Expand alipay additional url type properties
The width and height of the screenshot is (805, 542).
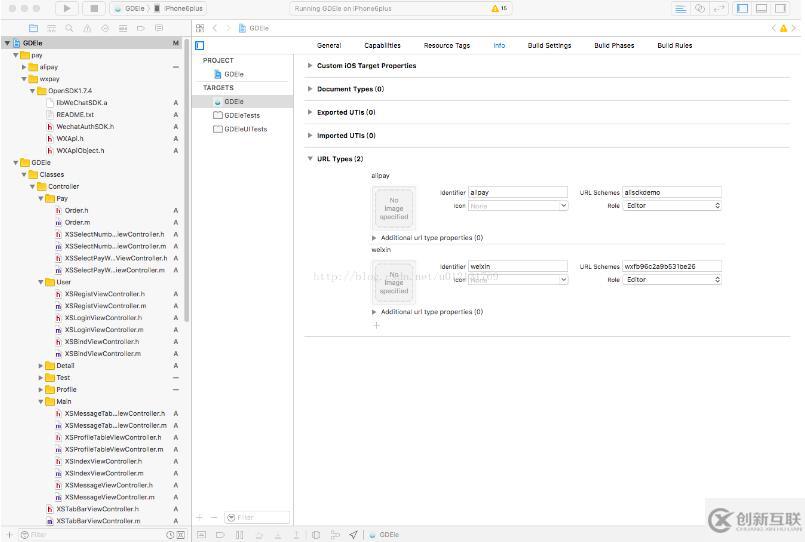click(374, 238)
